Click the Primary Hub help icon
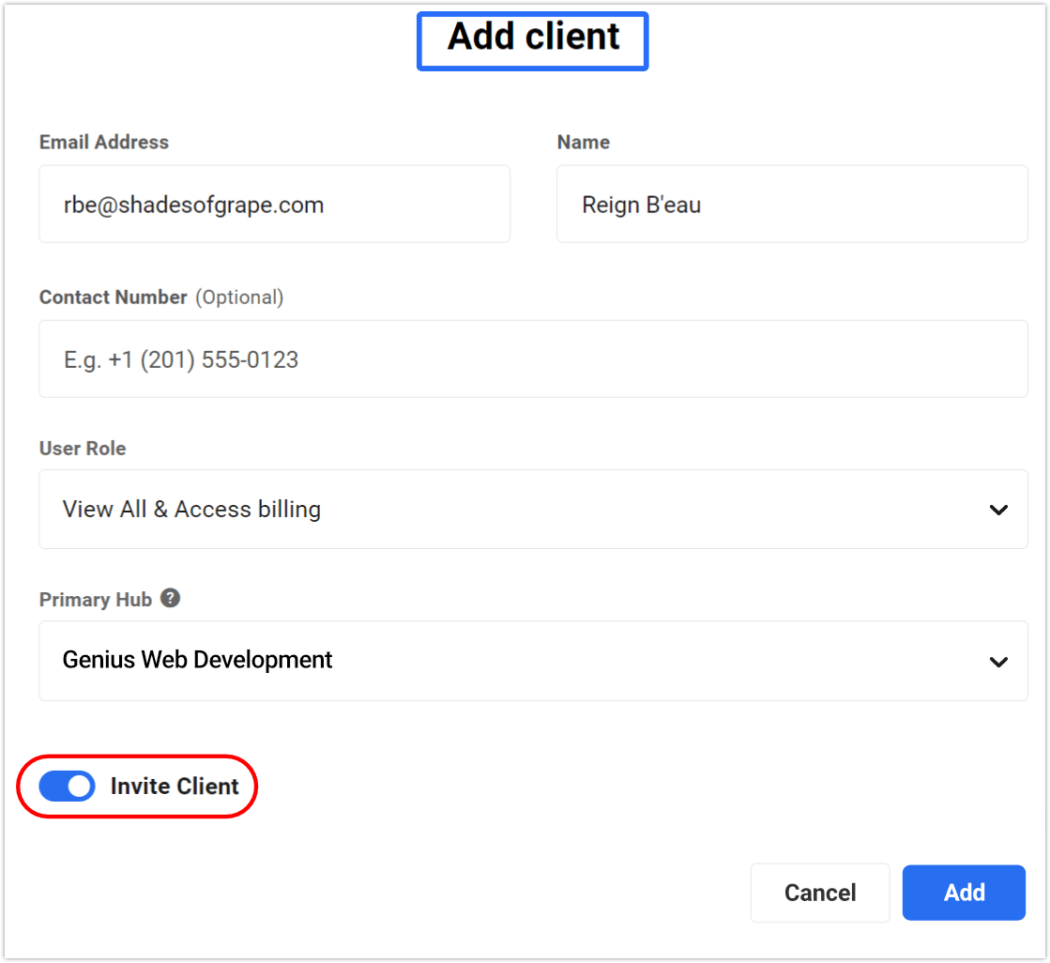Image resolution: width=1050 pixels, height=963 pixels. point(171,598)
